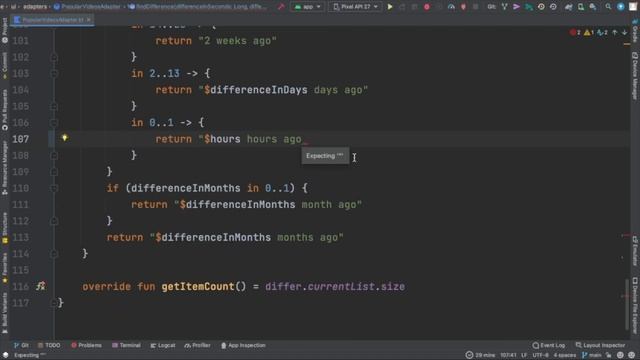640x360 pixels.
Task: Open the Pull Requests side panel
Action: (4, 109)
